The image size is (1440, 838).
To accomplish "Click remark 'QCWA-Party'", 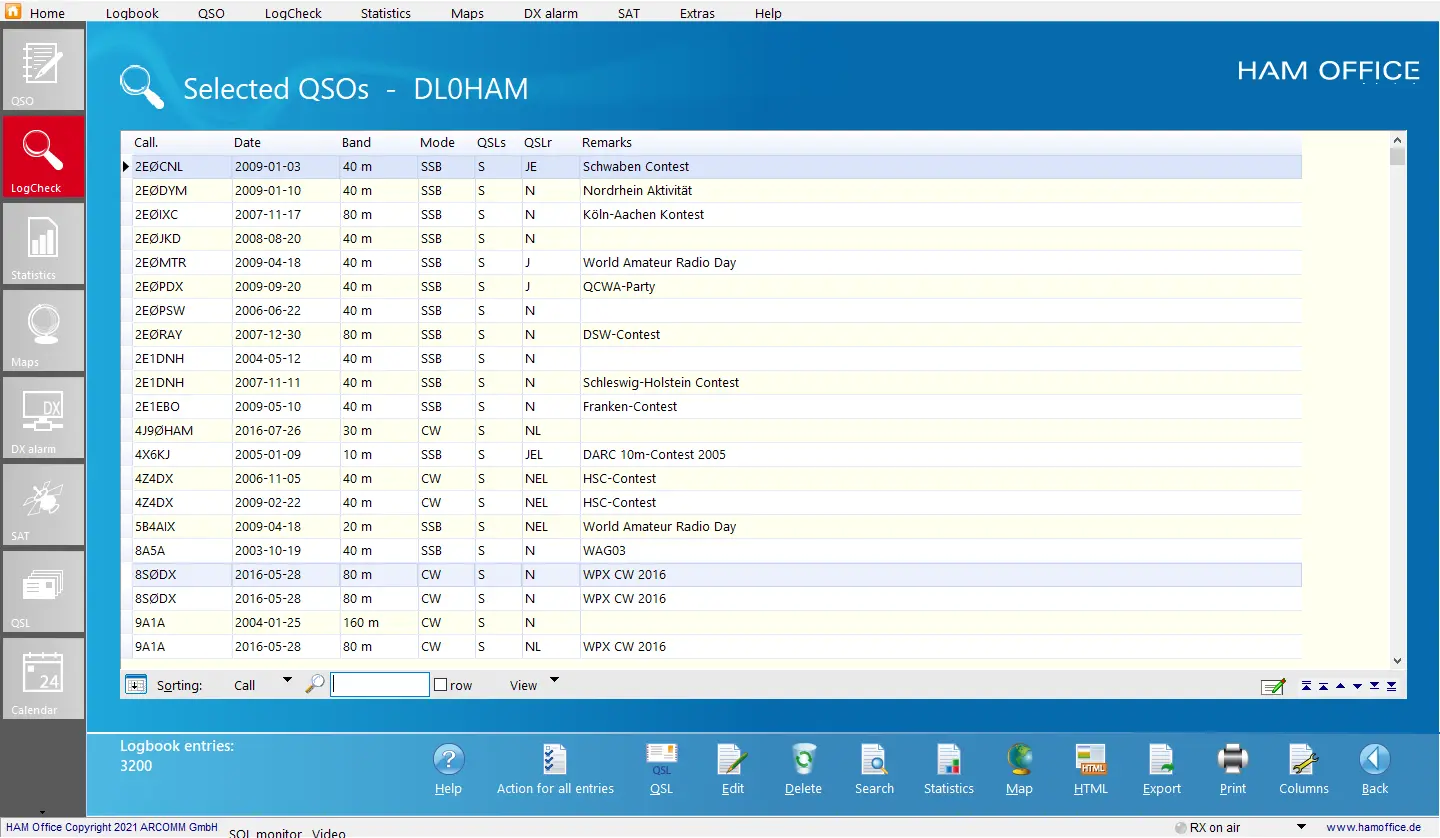I will 619,287.
